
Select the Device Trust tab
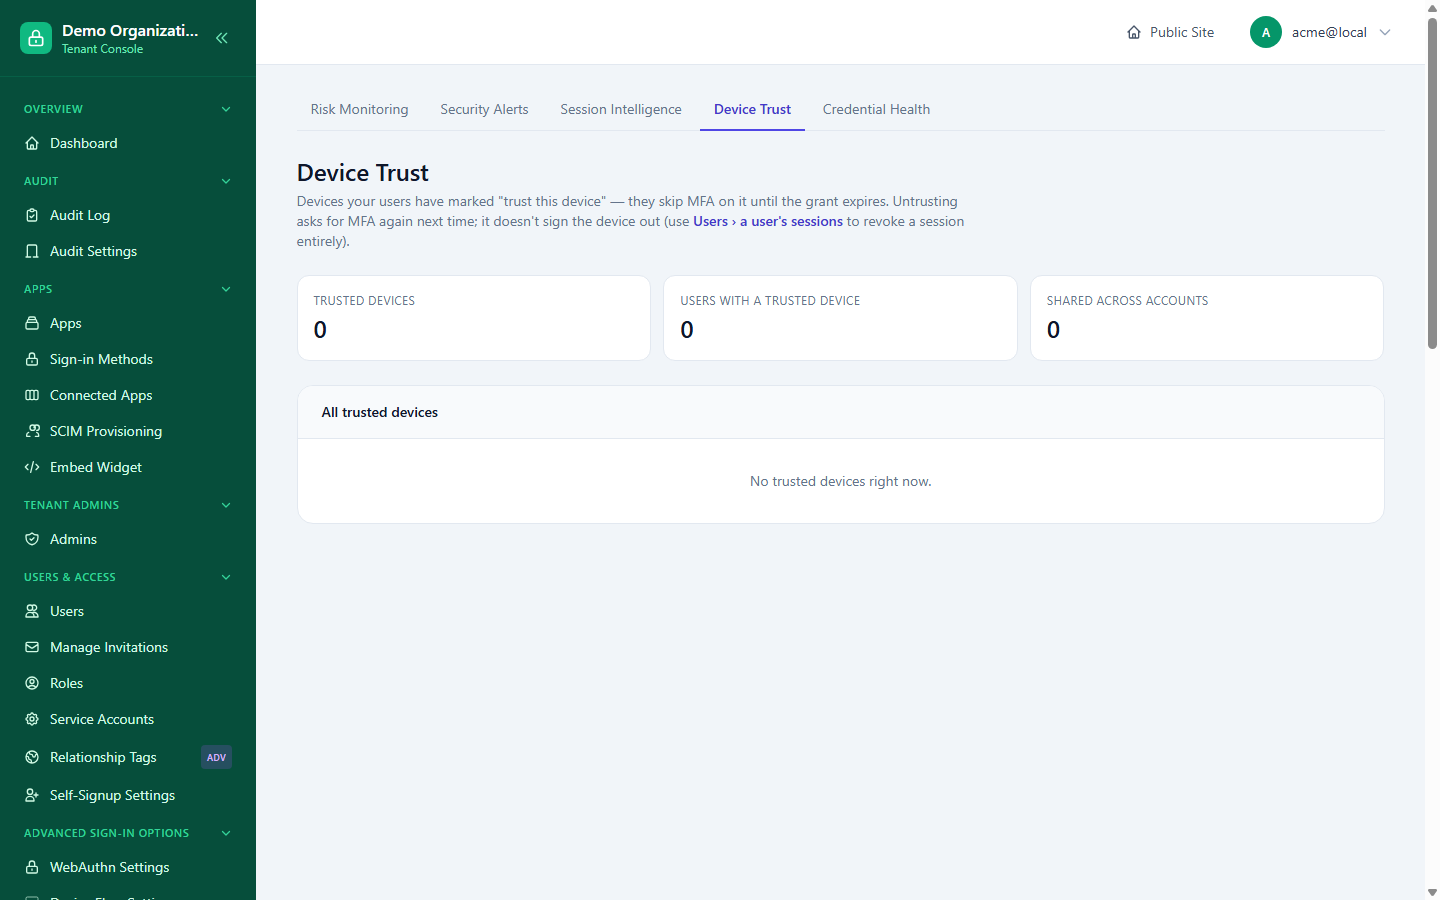752,109
